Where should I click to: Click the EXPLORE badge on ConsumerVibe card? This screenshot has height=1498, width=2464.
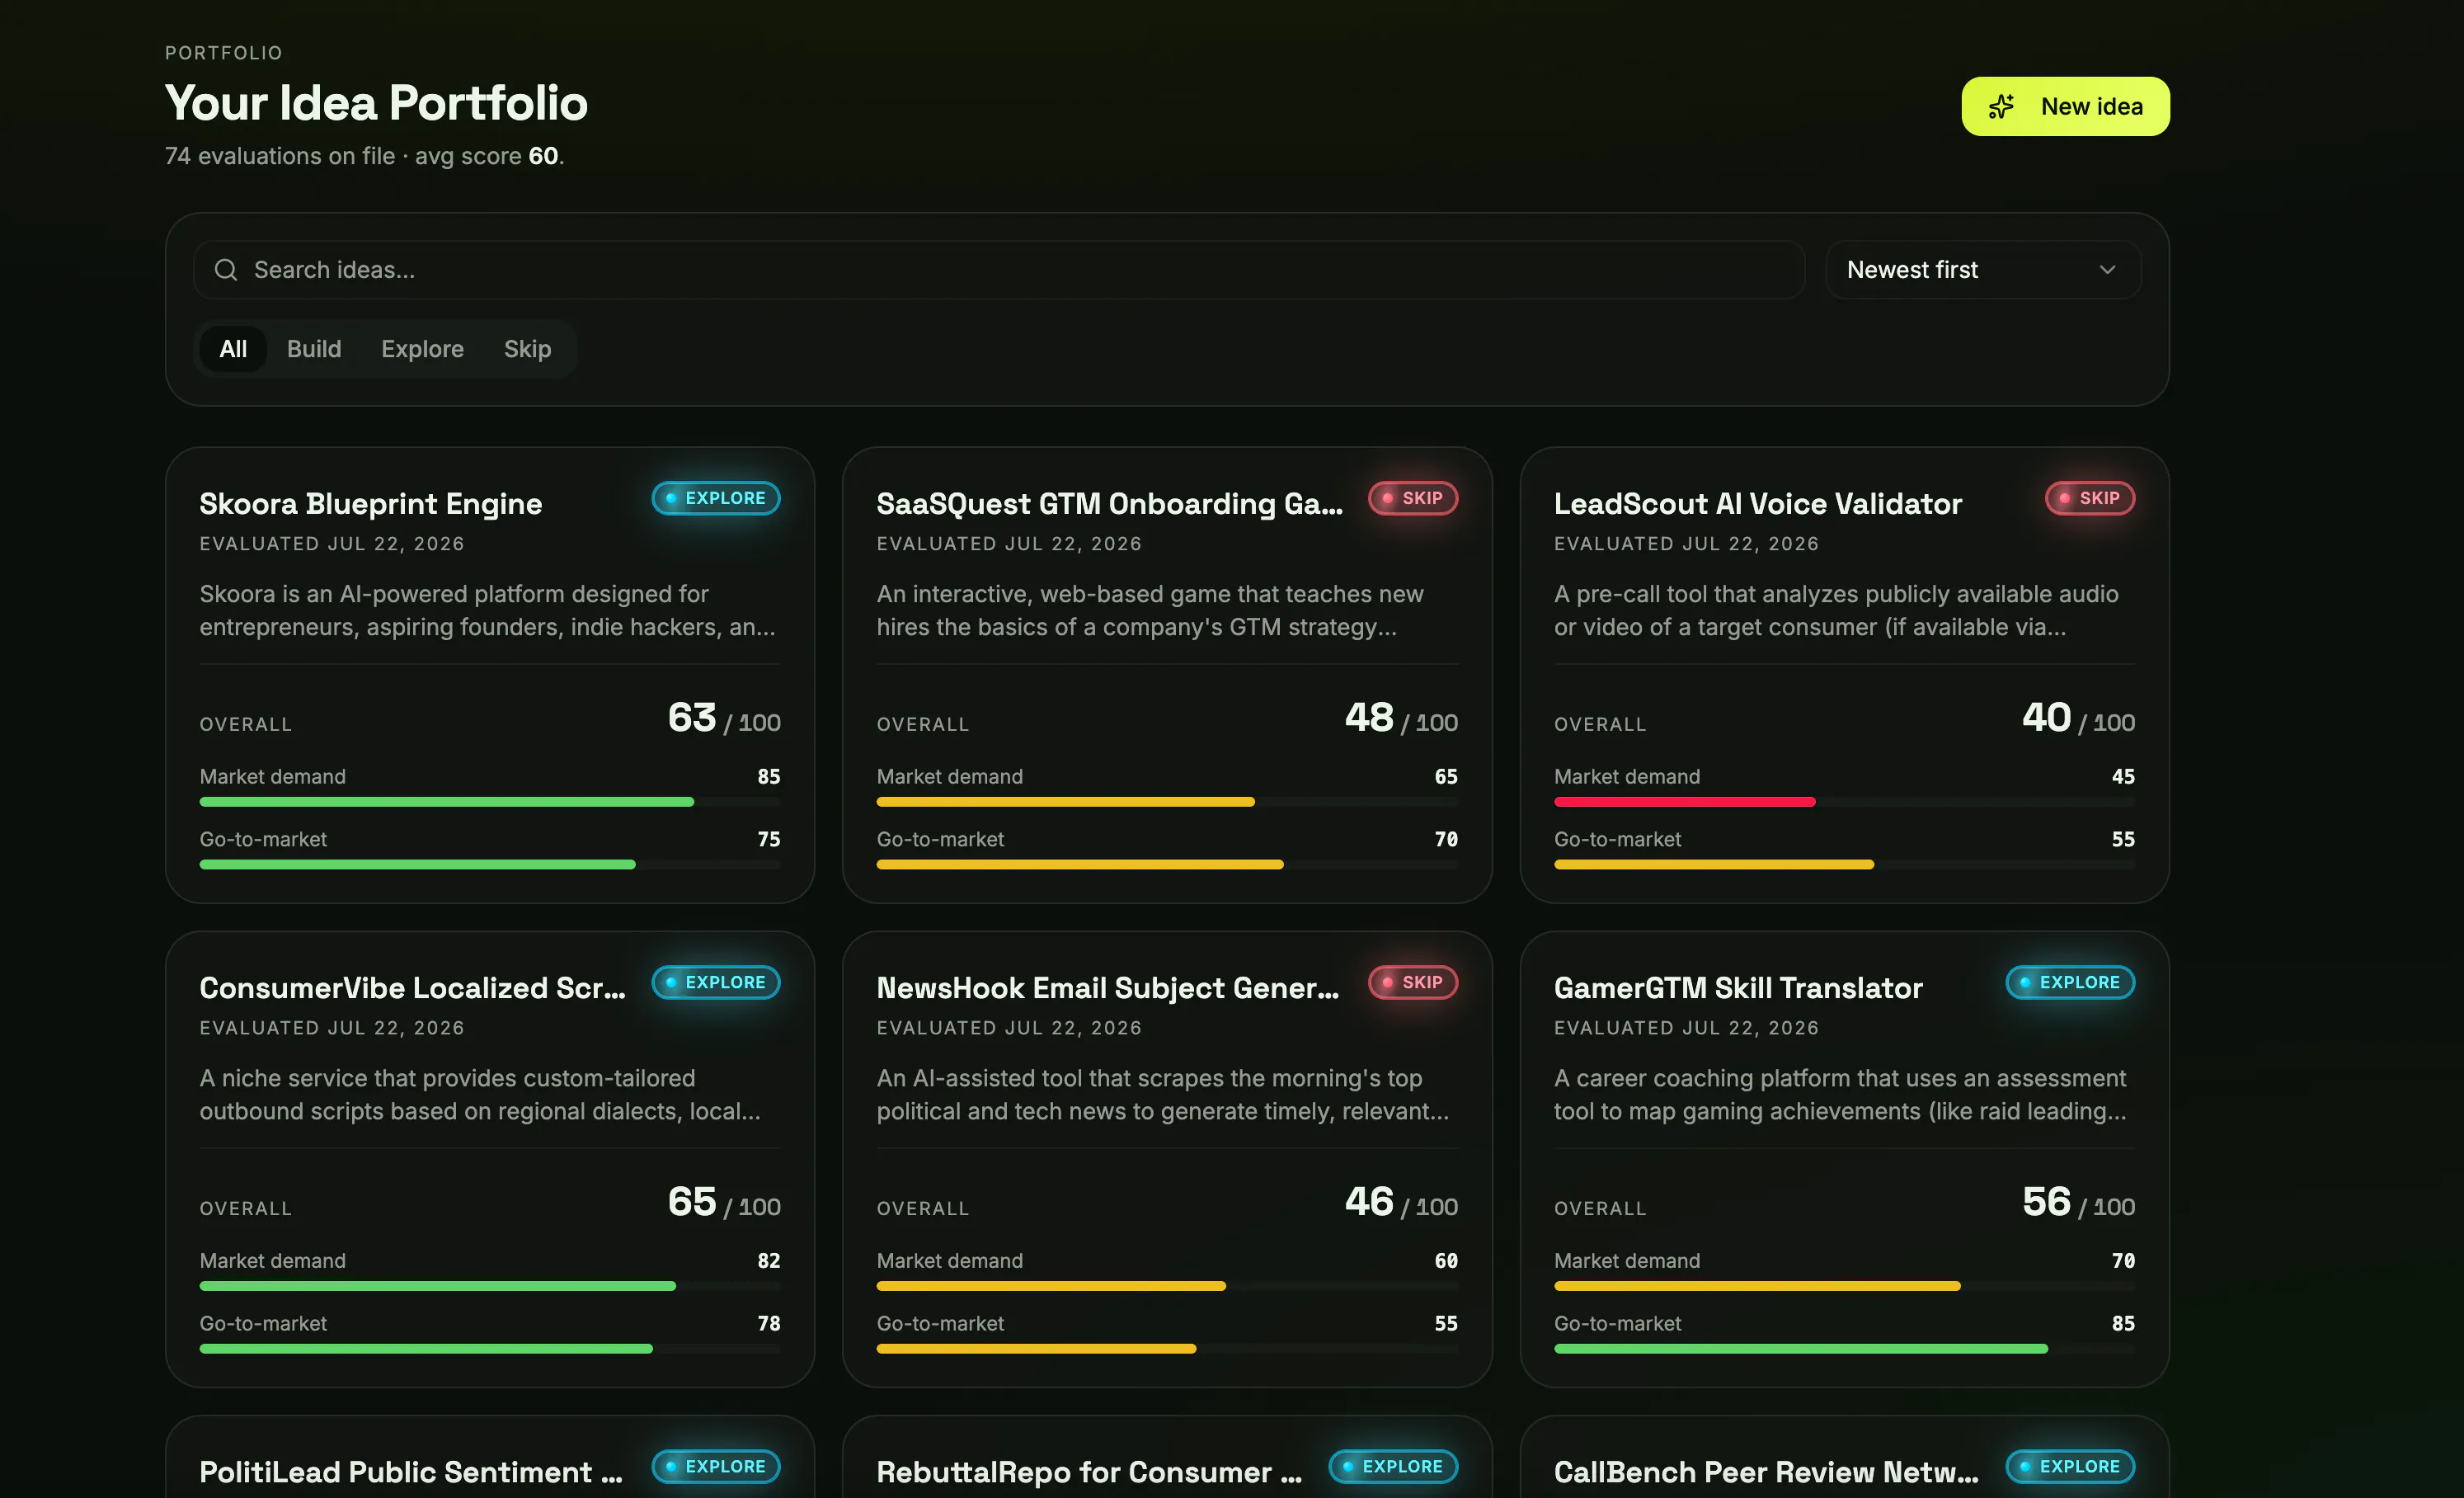pos(716,982)
